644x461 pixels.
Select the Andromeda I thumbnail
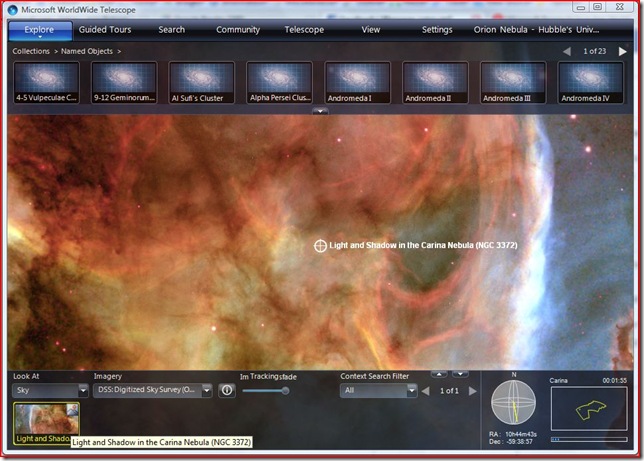(x=357, y=83)
